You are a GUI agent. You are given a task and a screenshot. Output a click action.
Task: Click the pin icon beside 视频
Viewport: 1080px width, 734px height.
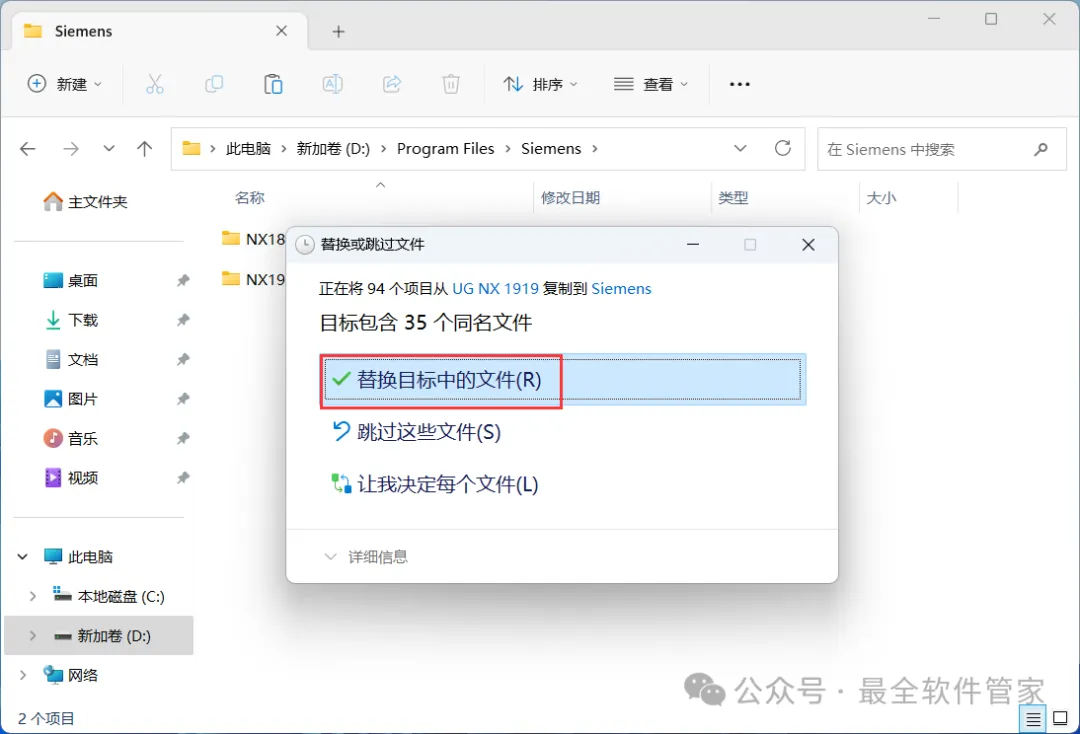point(183,478)
